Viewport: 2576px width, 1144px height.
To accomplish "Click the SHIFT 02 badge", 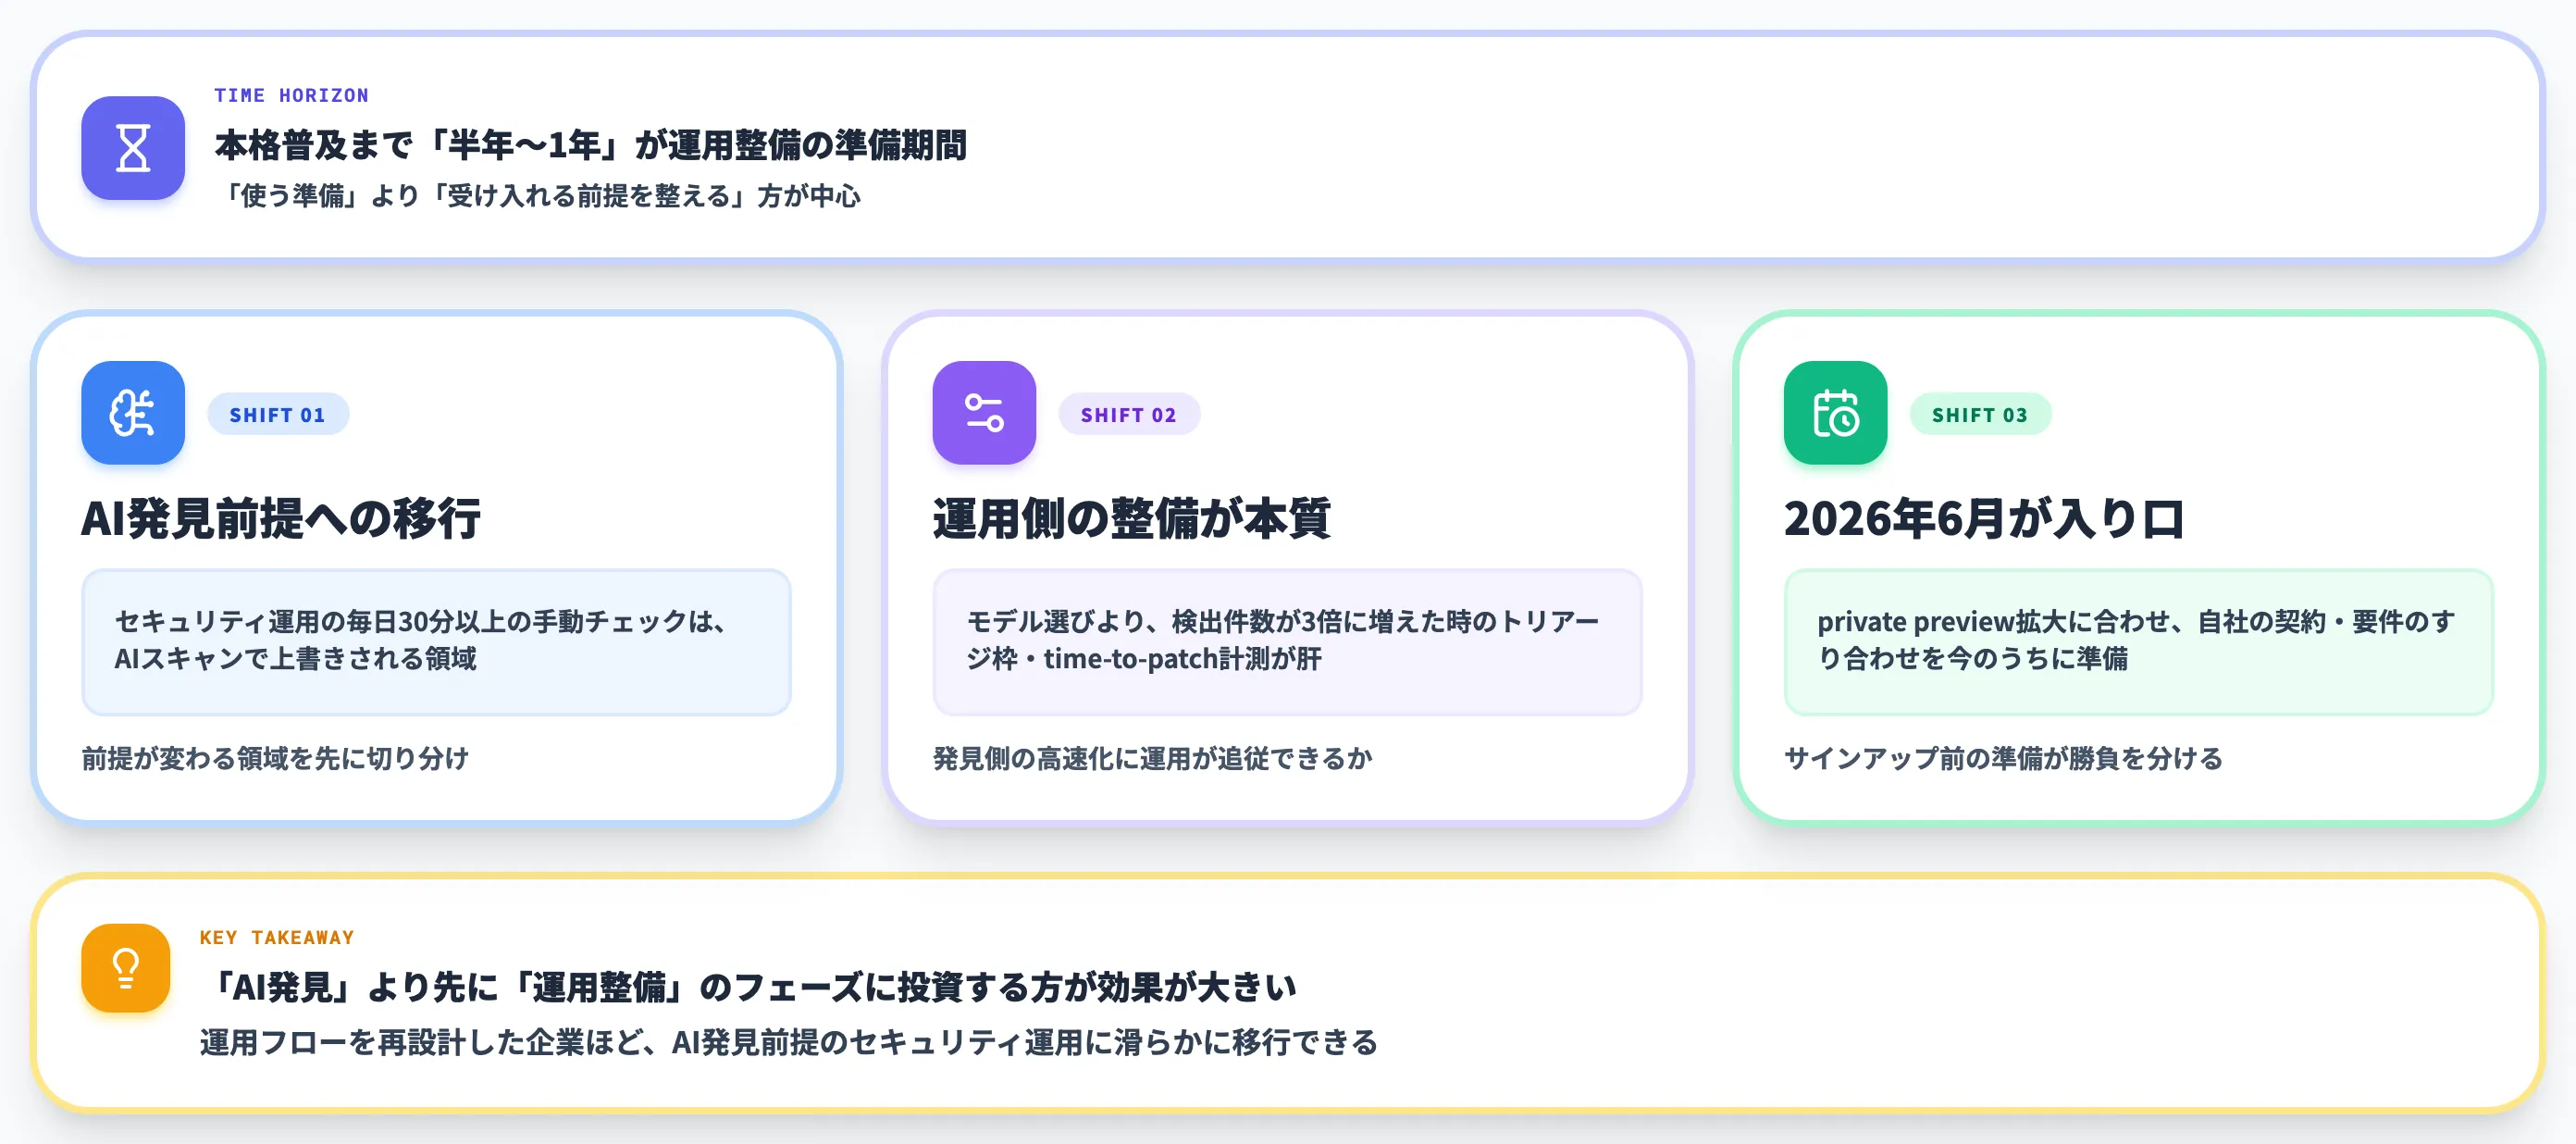I will [x=1129, y=414].
